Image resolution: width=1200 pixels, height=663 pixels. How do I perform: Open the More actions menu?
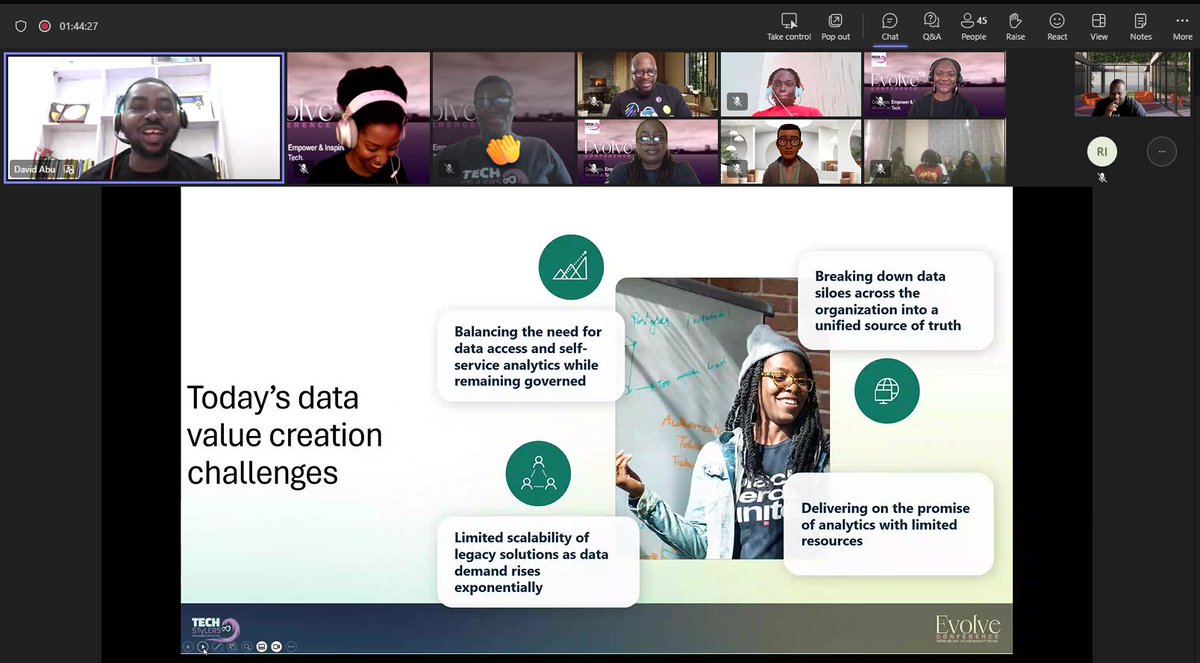1182,27
